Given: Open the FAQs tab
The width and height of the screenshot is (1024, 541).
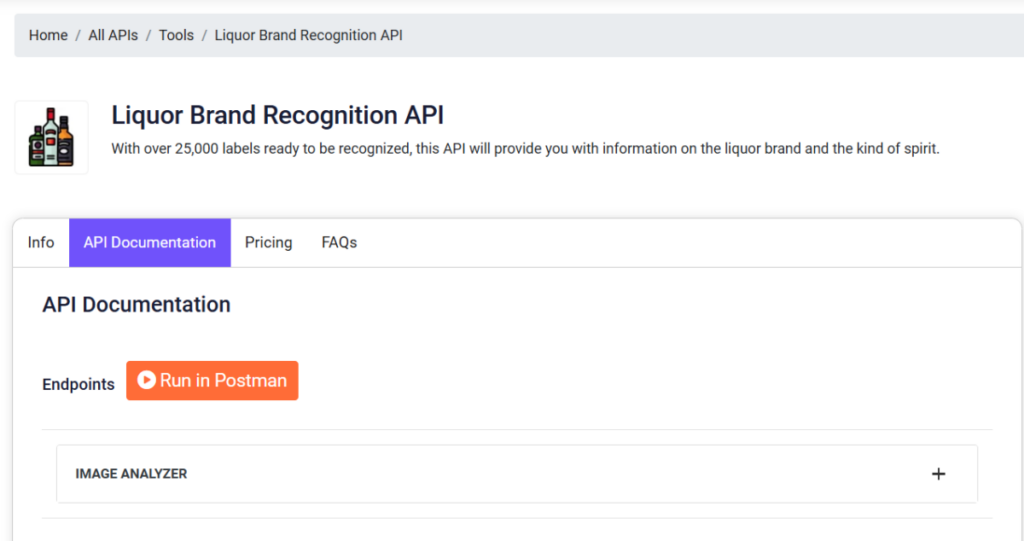Looking at the screenshot, I should 339,242.
